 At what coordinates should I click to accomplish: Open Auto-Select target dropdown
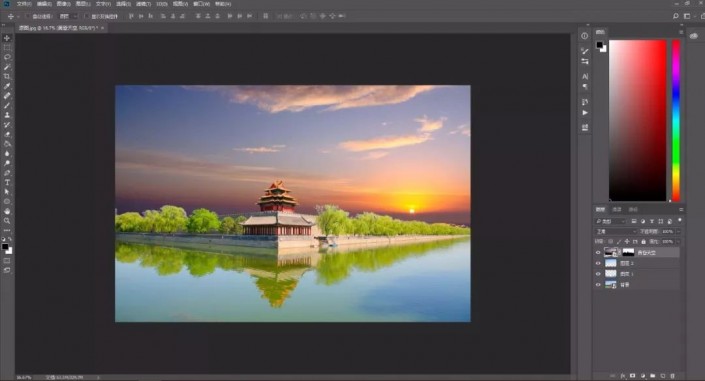68,16
